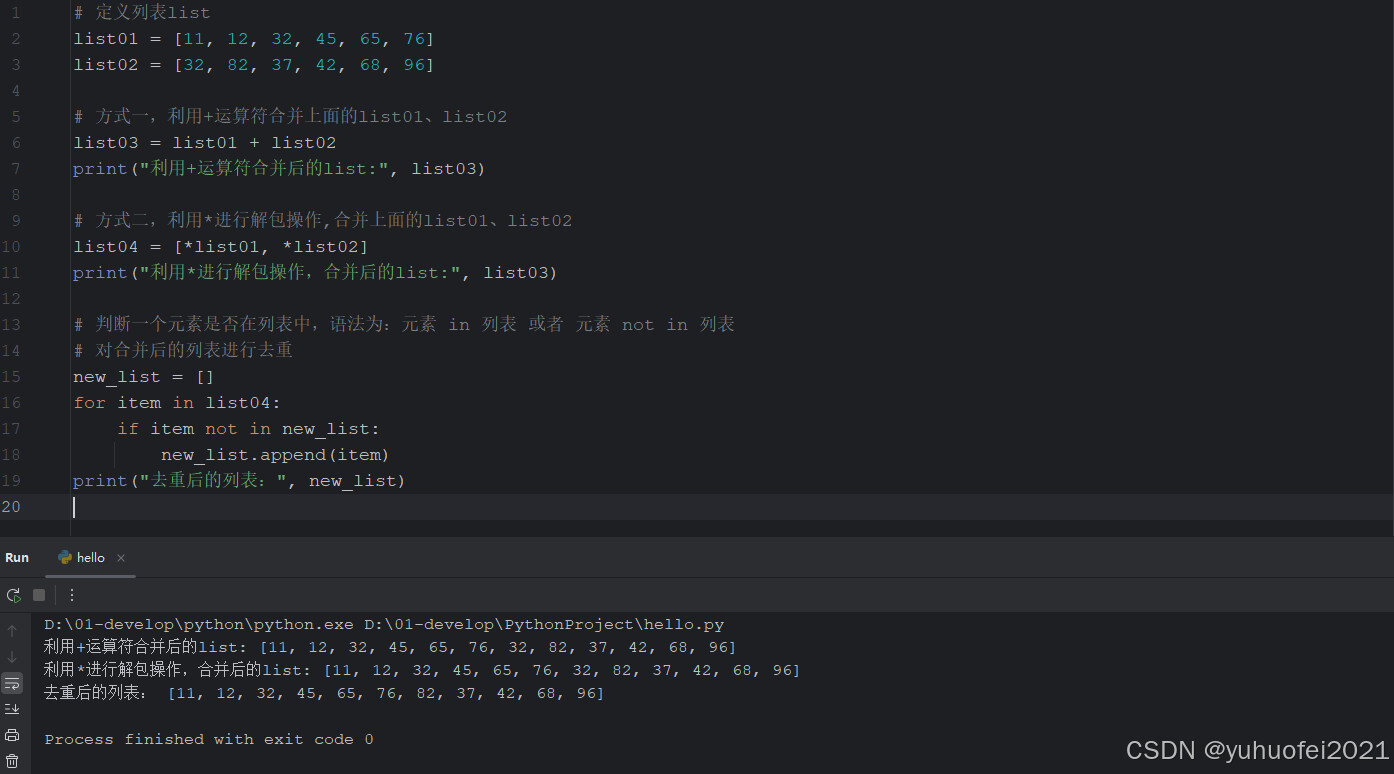Click the '# 方式二' comment line

[x=323, y=221]
